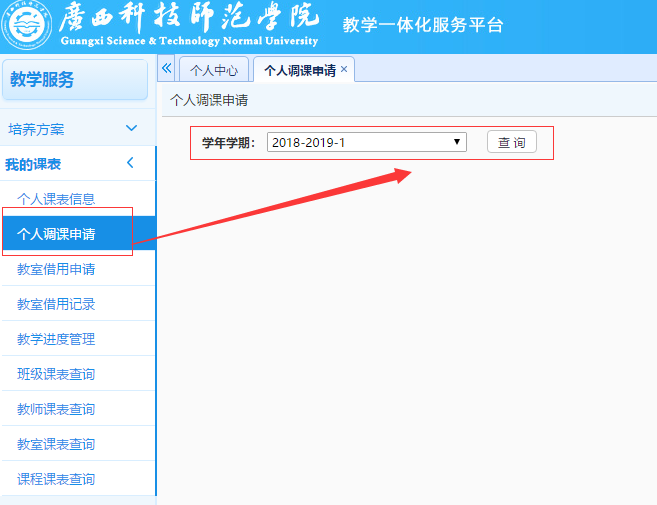
Task: Open 教师课表查询
Action: click(x=56, y=409)
